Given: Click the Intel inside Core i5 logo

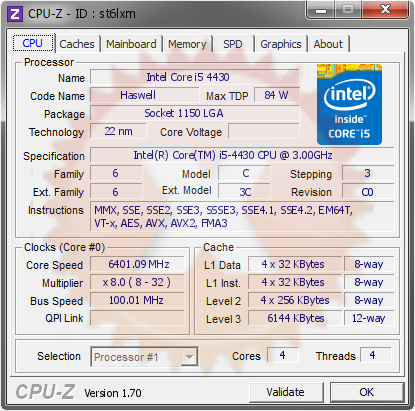Looking at the screenshot, I should (349, 105).
